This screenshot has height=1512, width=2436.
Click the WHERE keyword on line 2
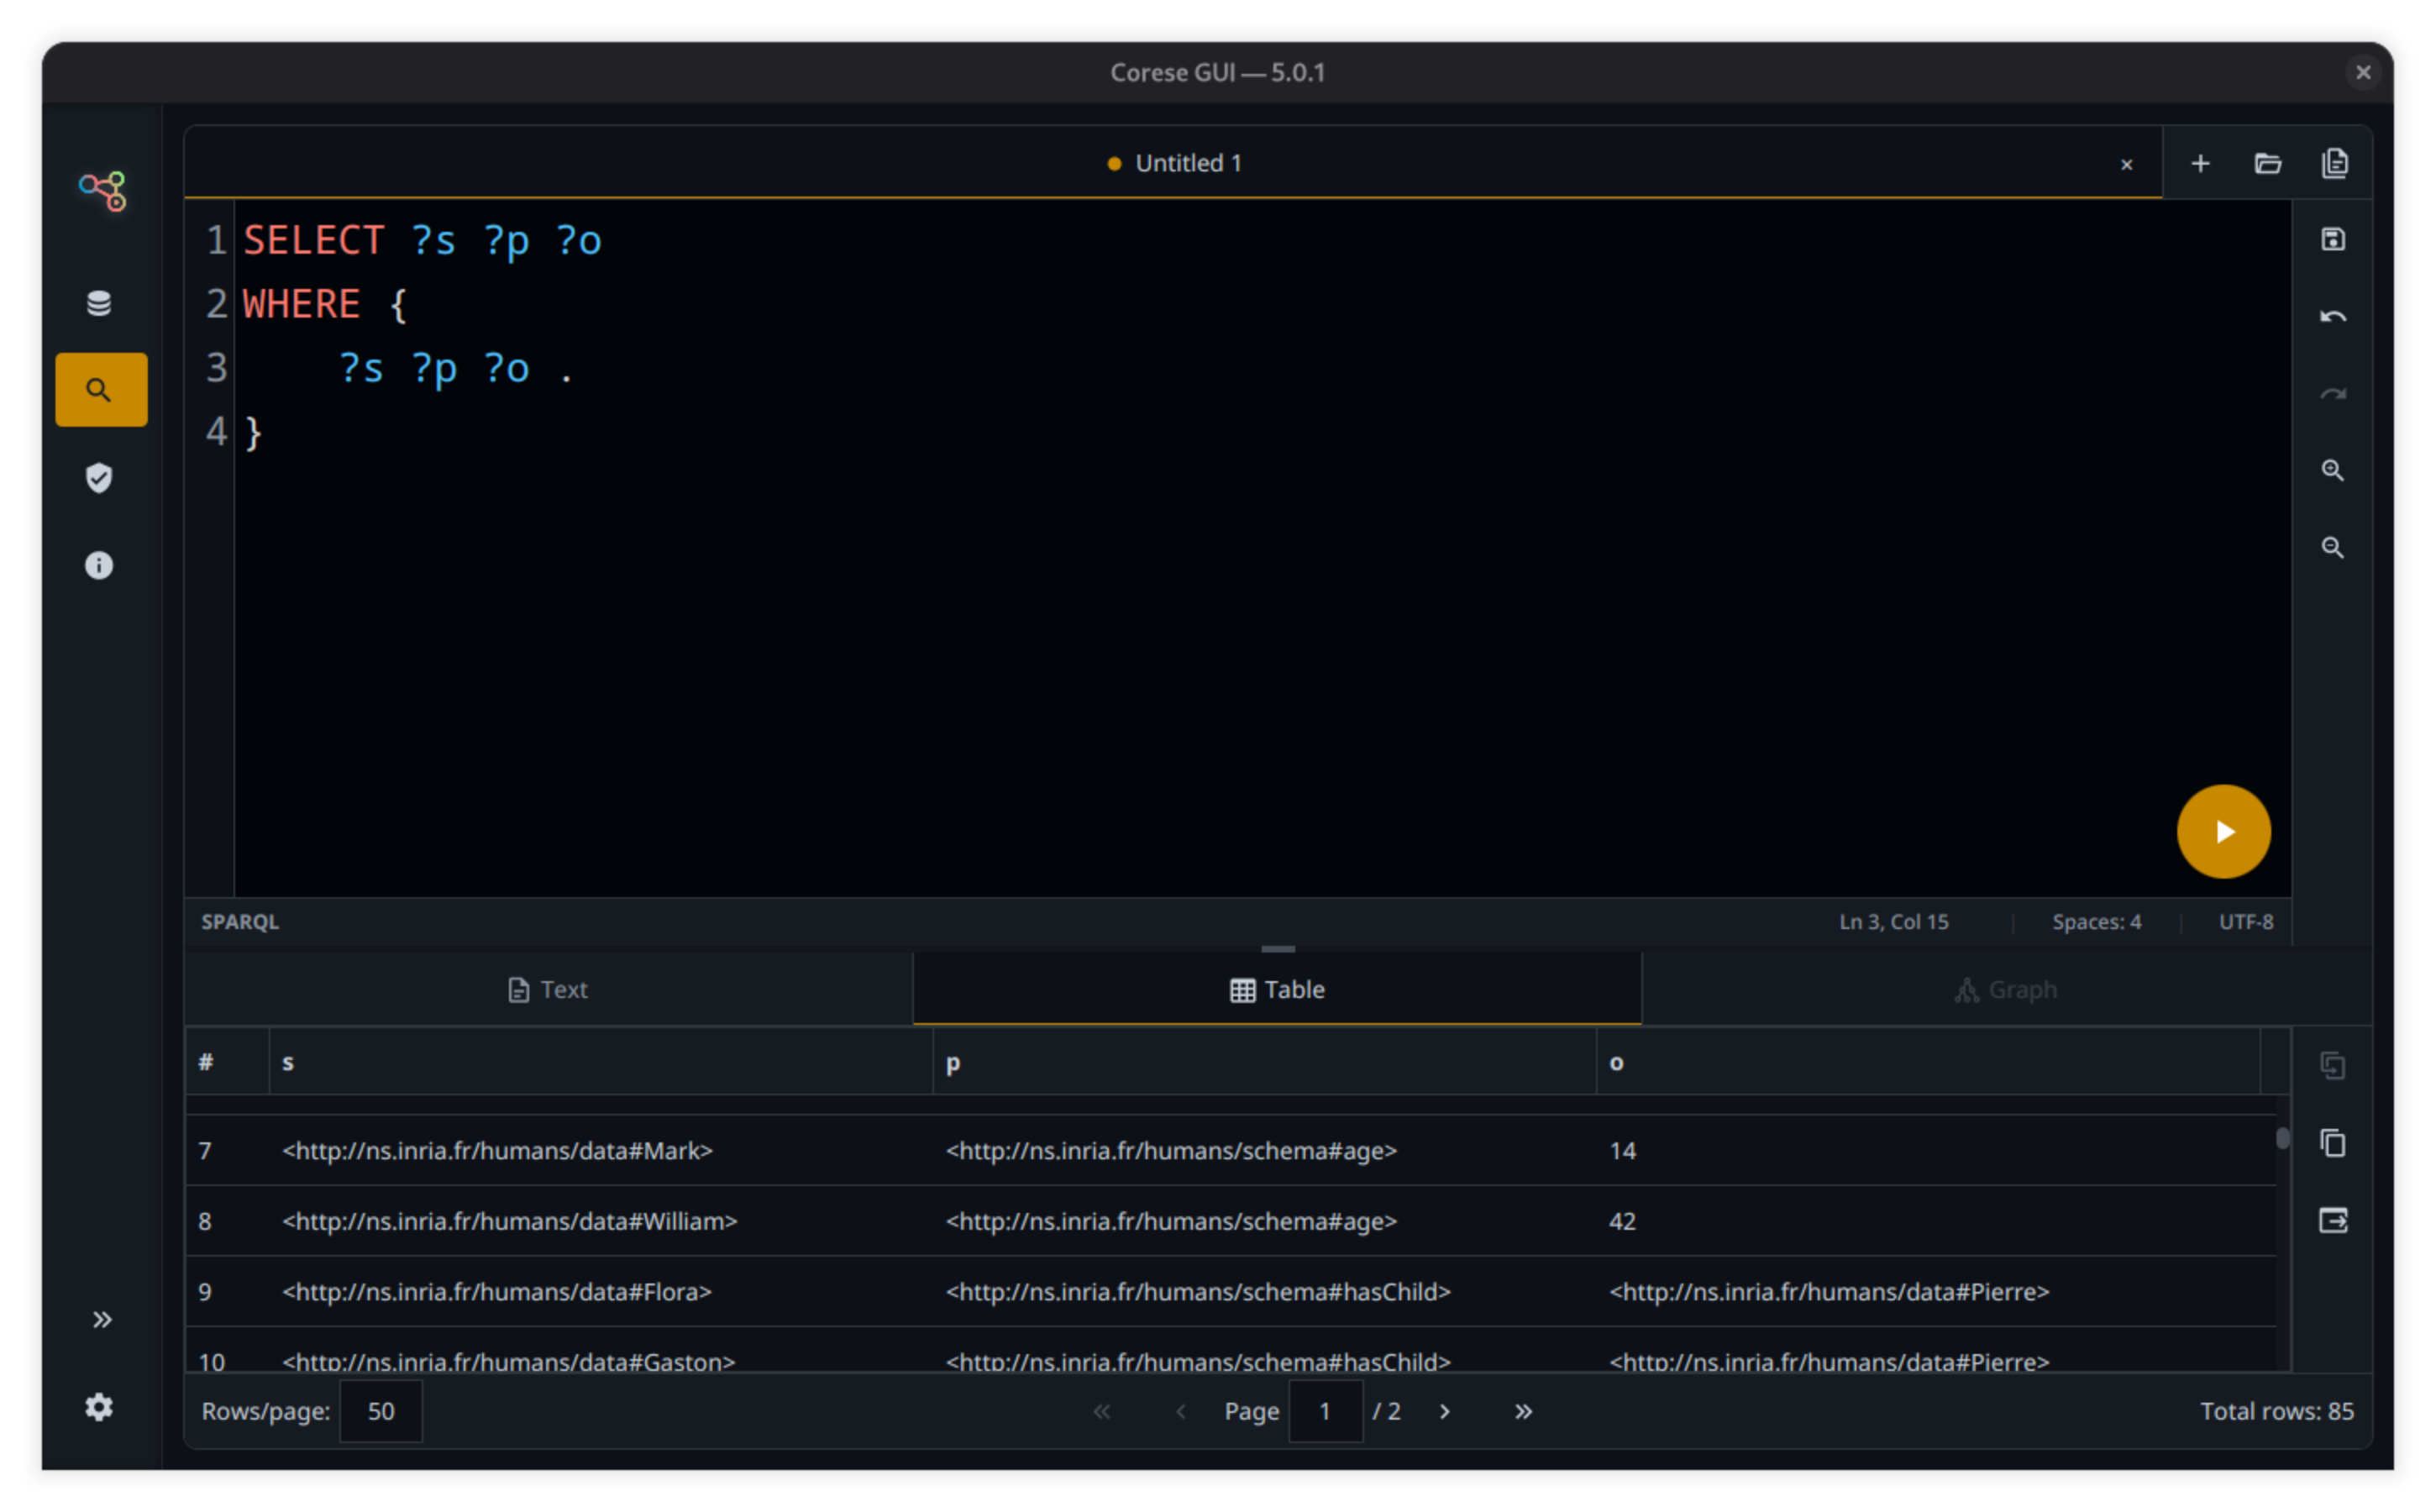[301, 304]
